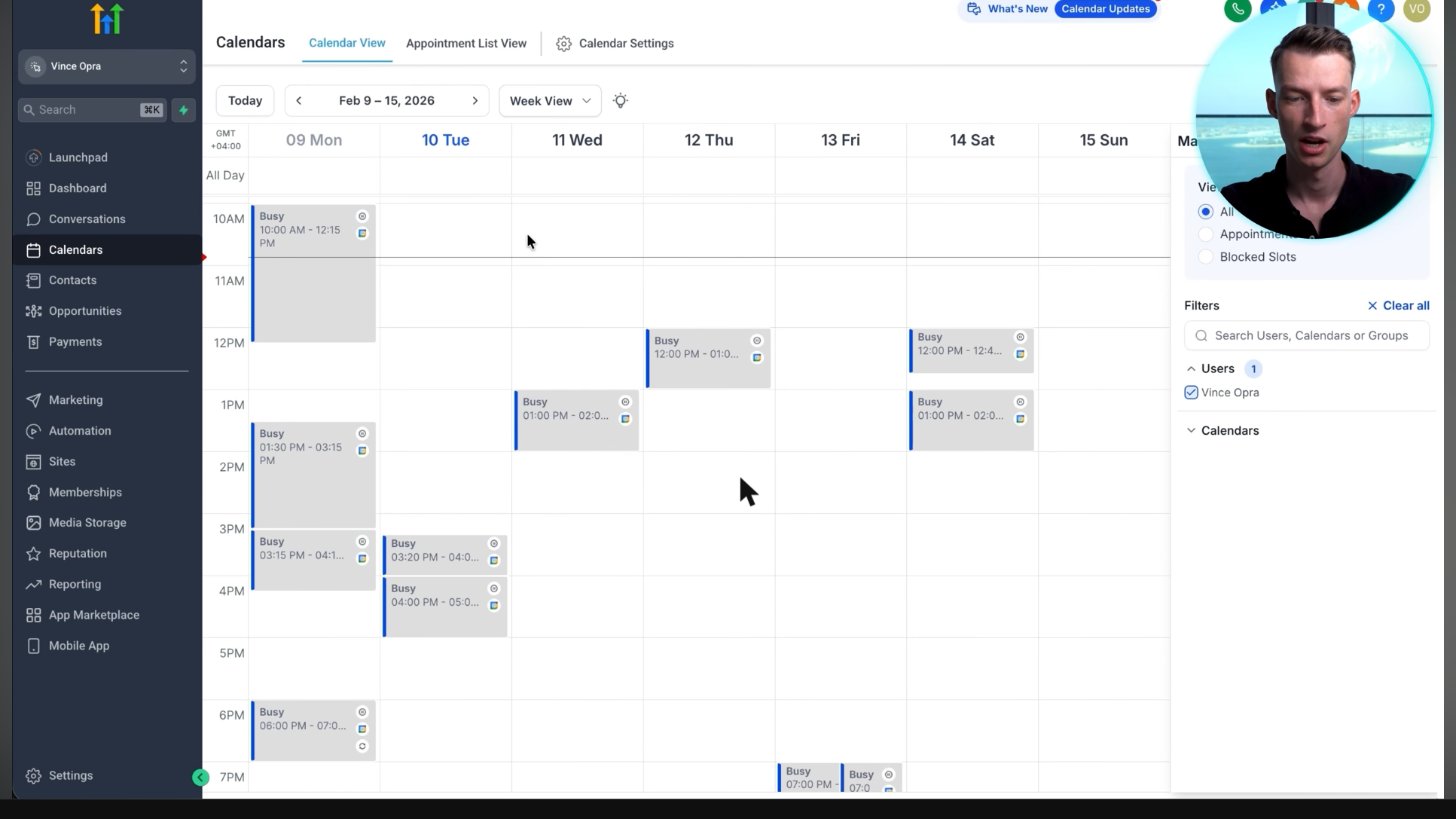Expand the Calendars filter section
Viewport: 1456px width, 819px height.
[x=1191, y=431]
